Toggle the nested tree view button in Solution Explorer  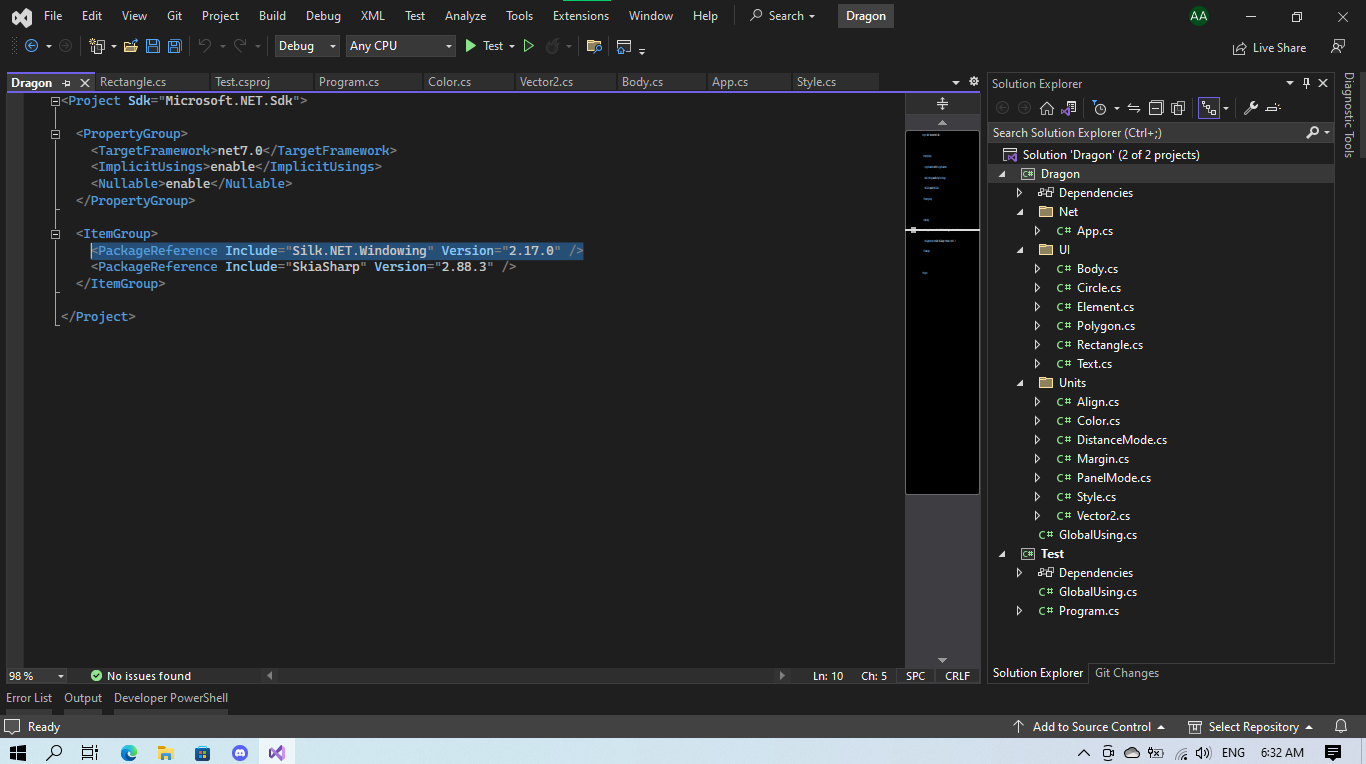[1208, 108]
